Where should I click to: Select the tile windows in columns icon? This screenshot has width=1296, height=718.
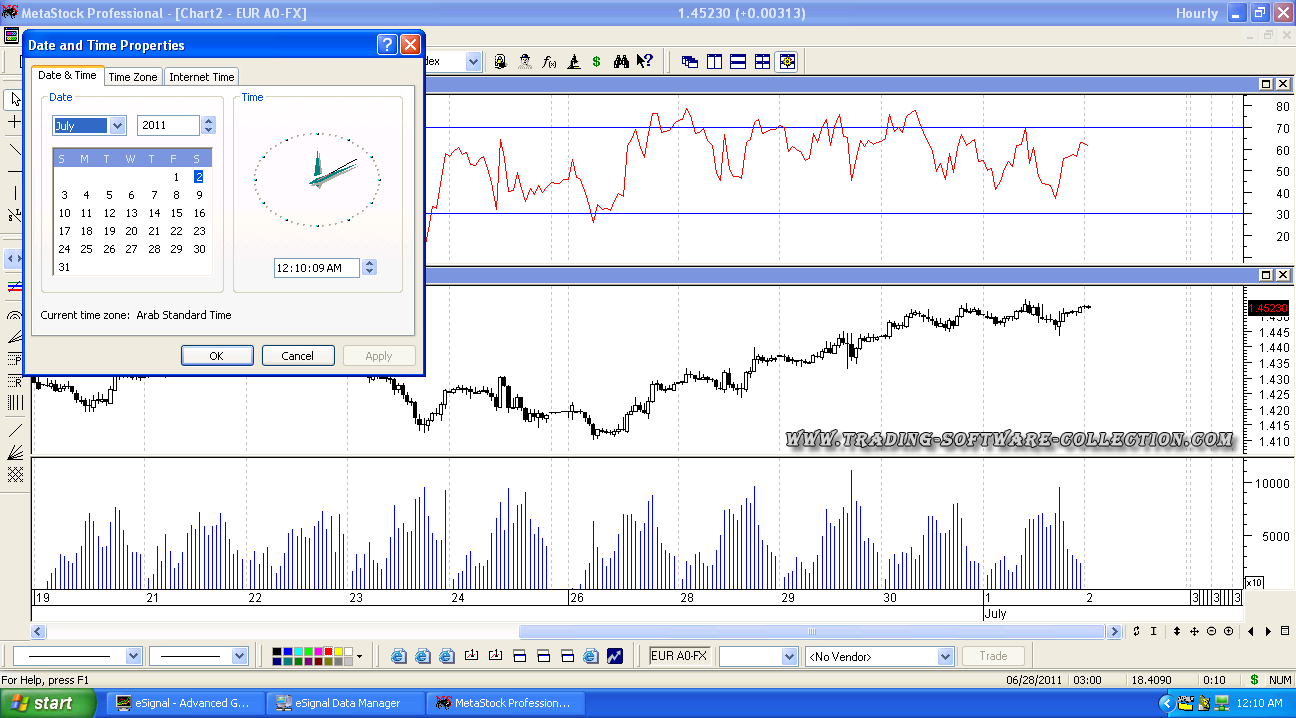(x=714, y=62)
